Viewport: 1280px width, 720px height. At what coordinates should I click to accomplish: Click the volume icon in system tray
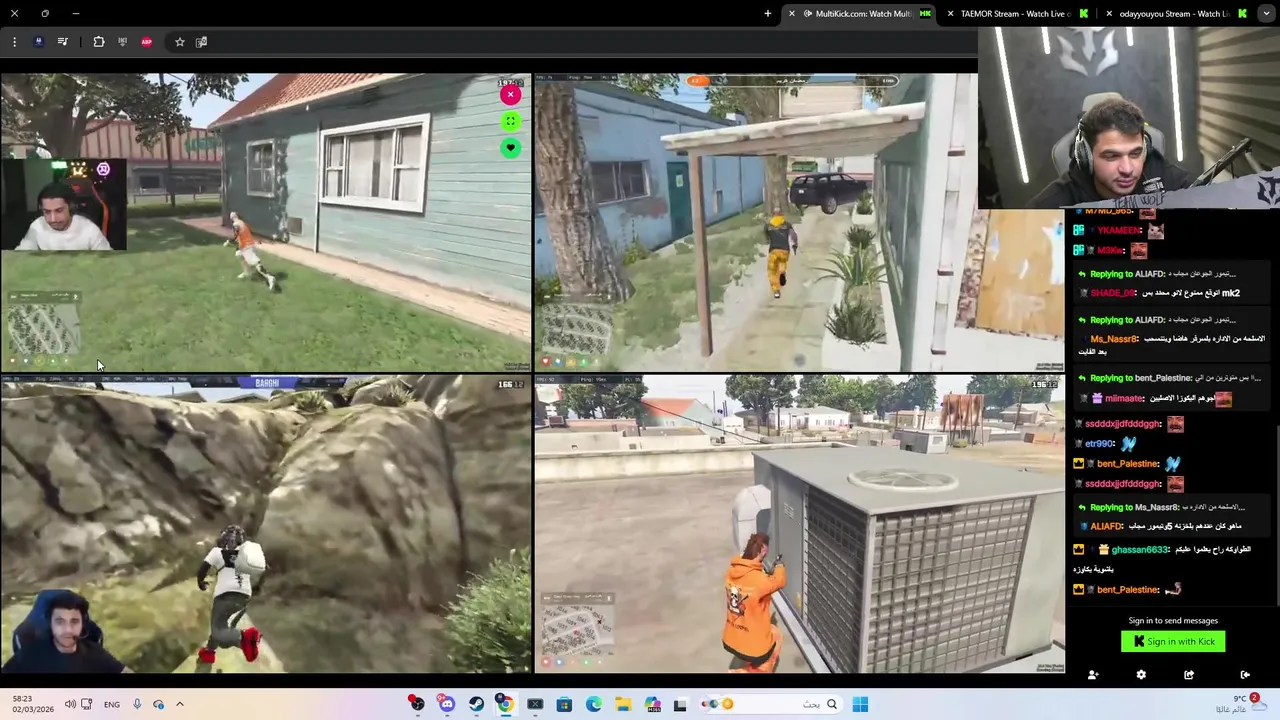(x=70, y=705)
